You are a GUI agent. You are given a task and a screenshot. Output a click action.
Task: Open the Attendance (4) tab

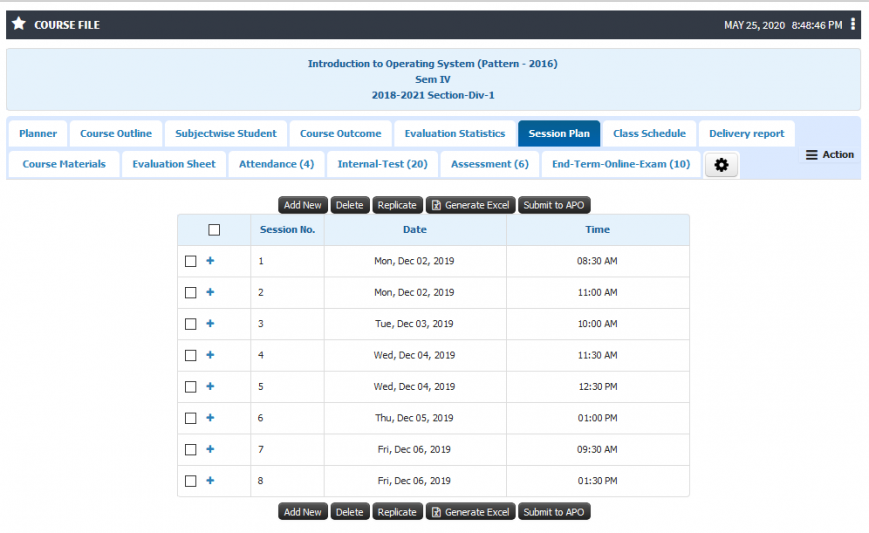point(276,164)
